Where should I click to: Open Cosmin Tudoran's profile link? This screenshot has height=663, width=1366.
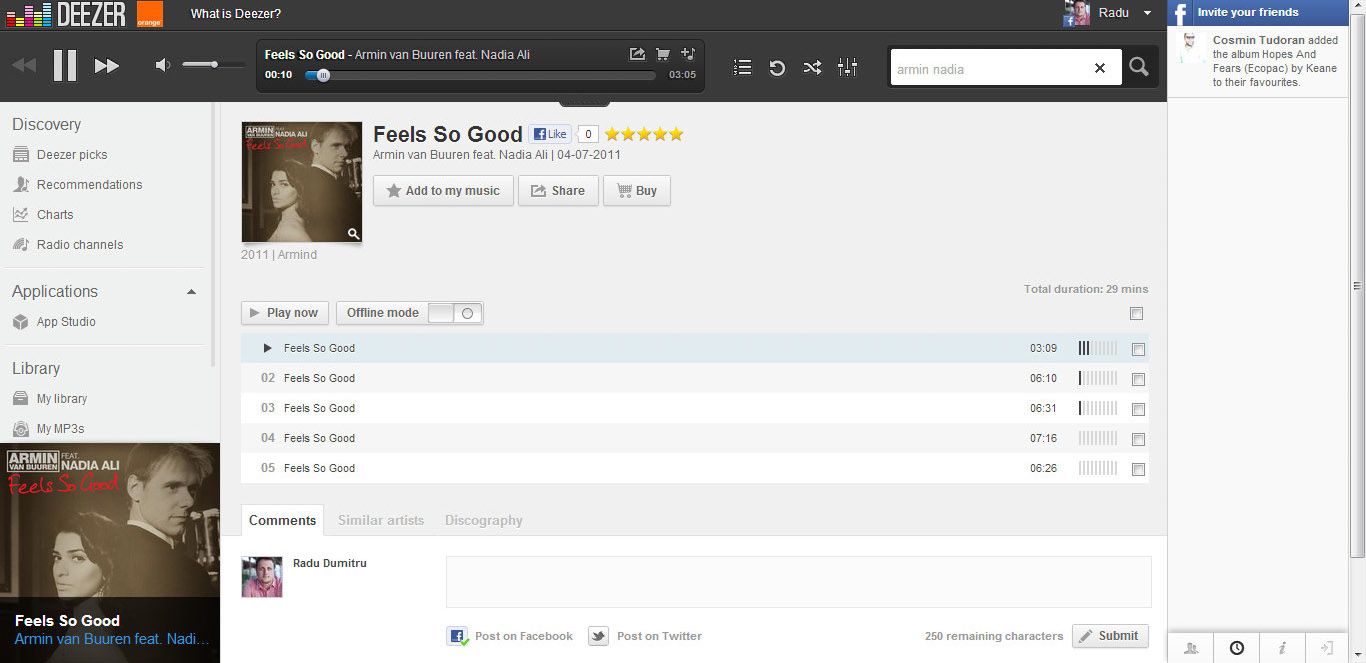1259,40
